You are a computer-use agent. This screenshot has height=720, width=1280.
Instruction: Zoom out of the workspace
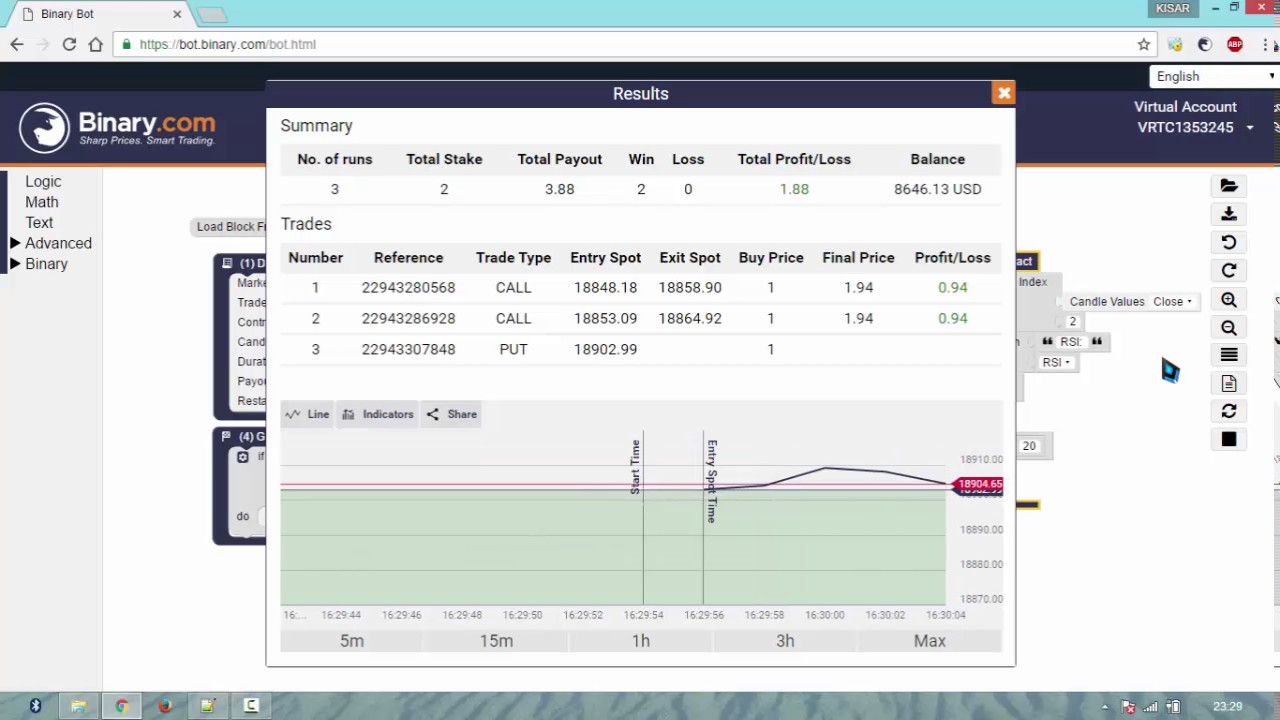point(1229,327)
